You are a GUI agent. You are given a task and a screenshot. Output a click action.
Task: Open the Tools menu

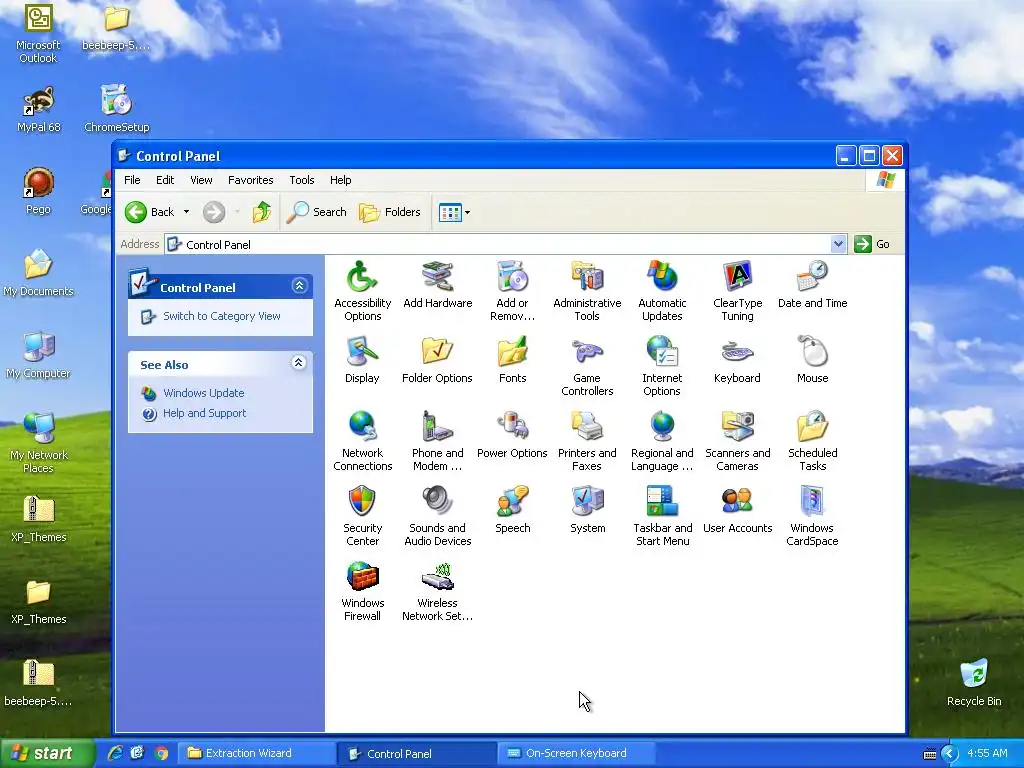pos(302,180)
